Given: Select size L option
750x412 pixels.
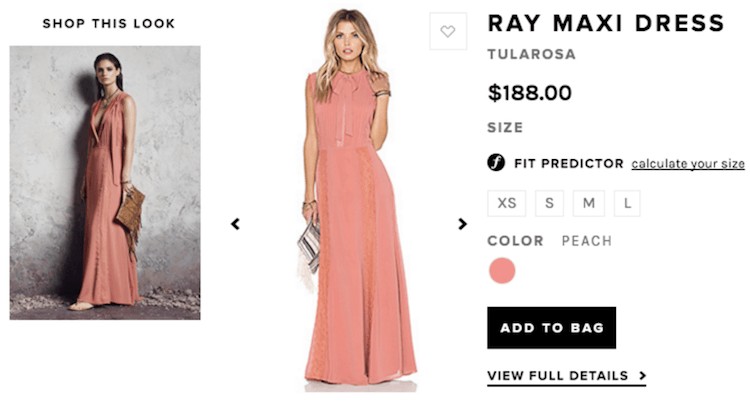Looking at the screenshot, I should (627, 203).
